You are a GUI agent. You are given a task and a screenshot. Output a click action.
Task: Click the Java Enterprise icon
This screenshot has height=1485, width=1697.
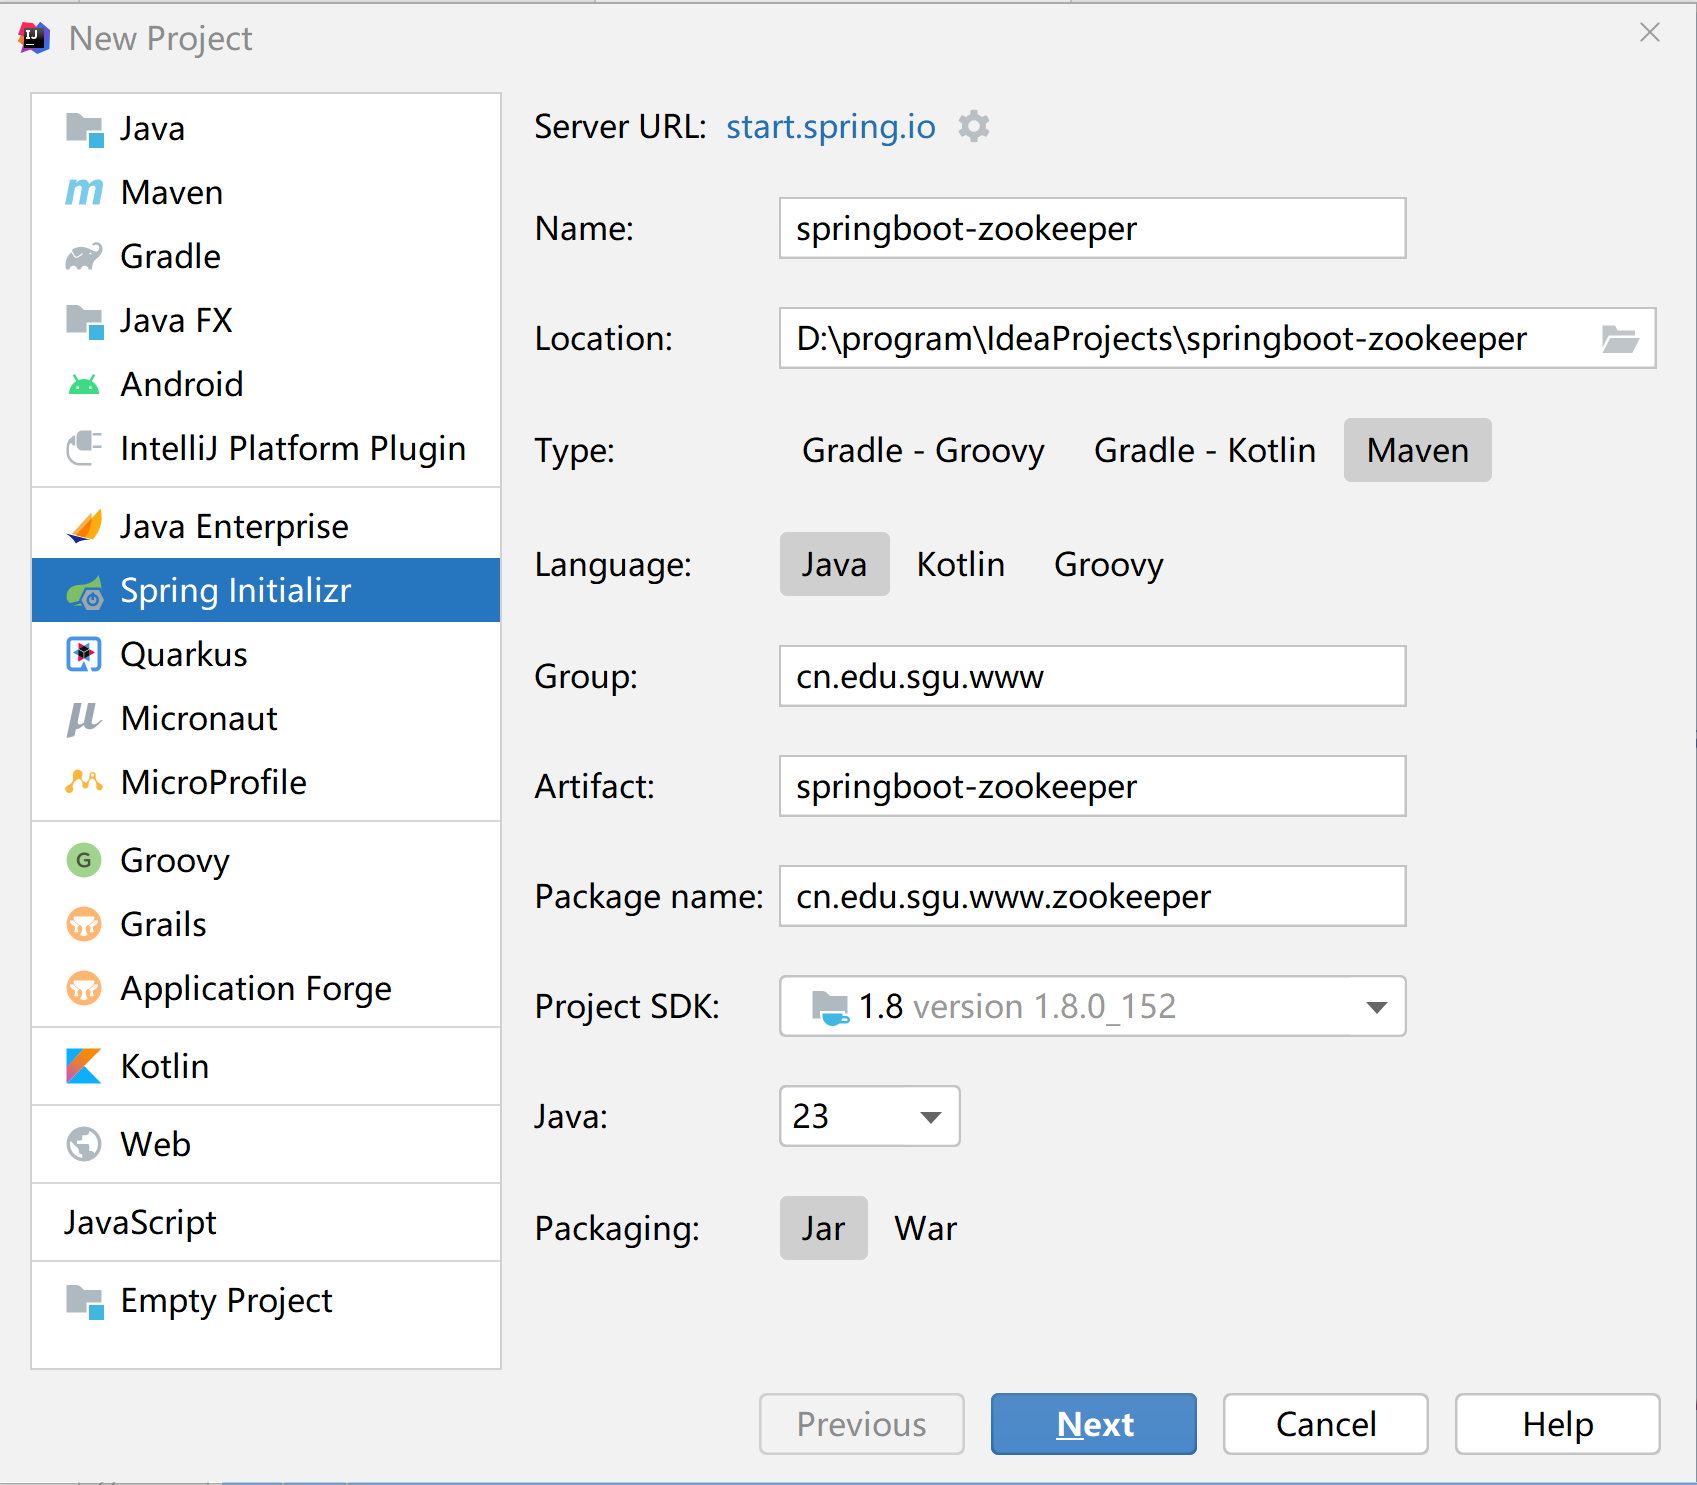click(84, 526)
